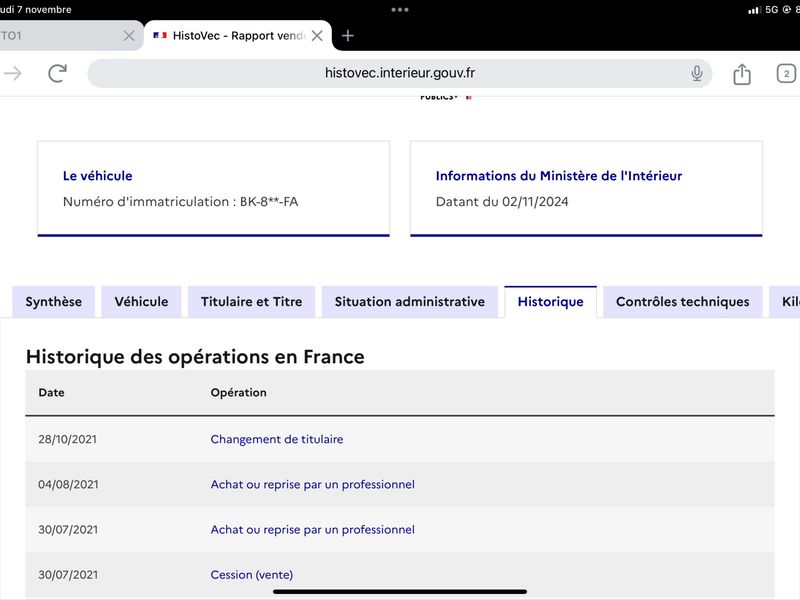The image size is (800, 600).
Task: Tap the three-dot multitasking indicator
Action: 399,9
